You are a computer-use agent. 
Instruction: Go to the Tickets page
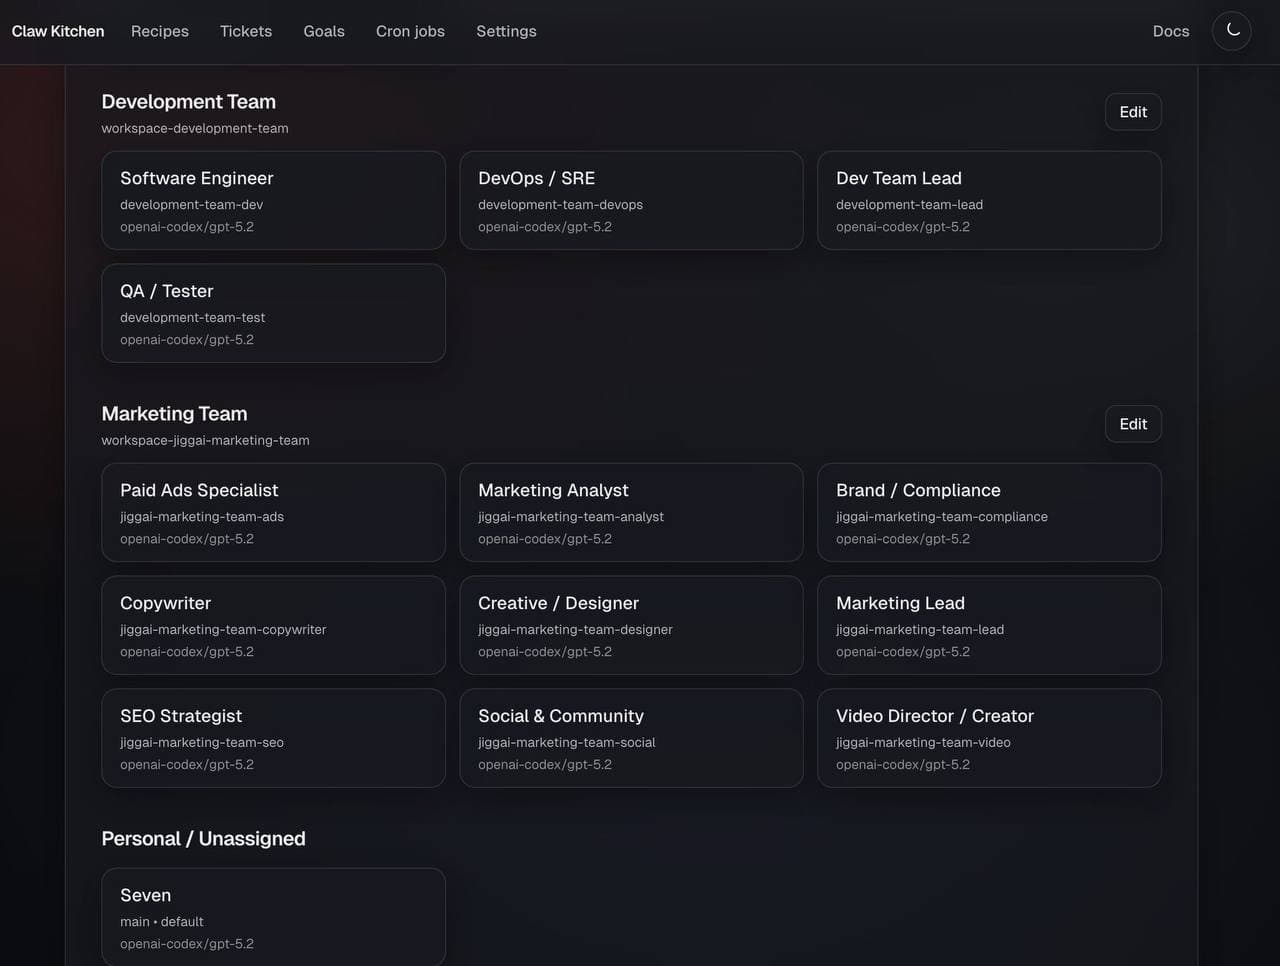[x=246, y=31]
